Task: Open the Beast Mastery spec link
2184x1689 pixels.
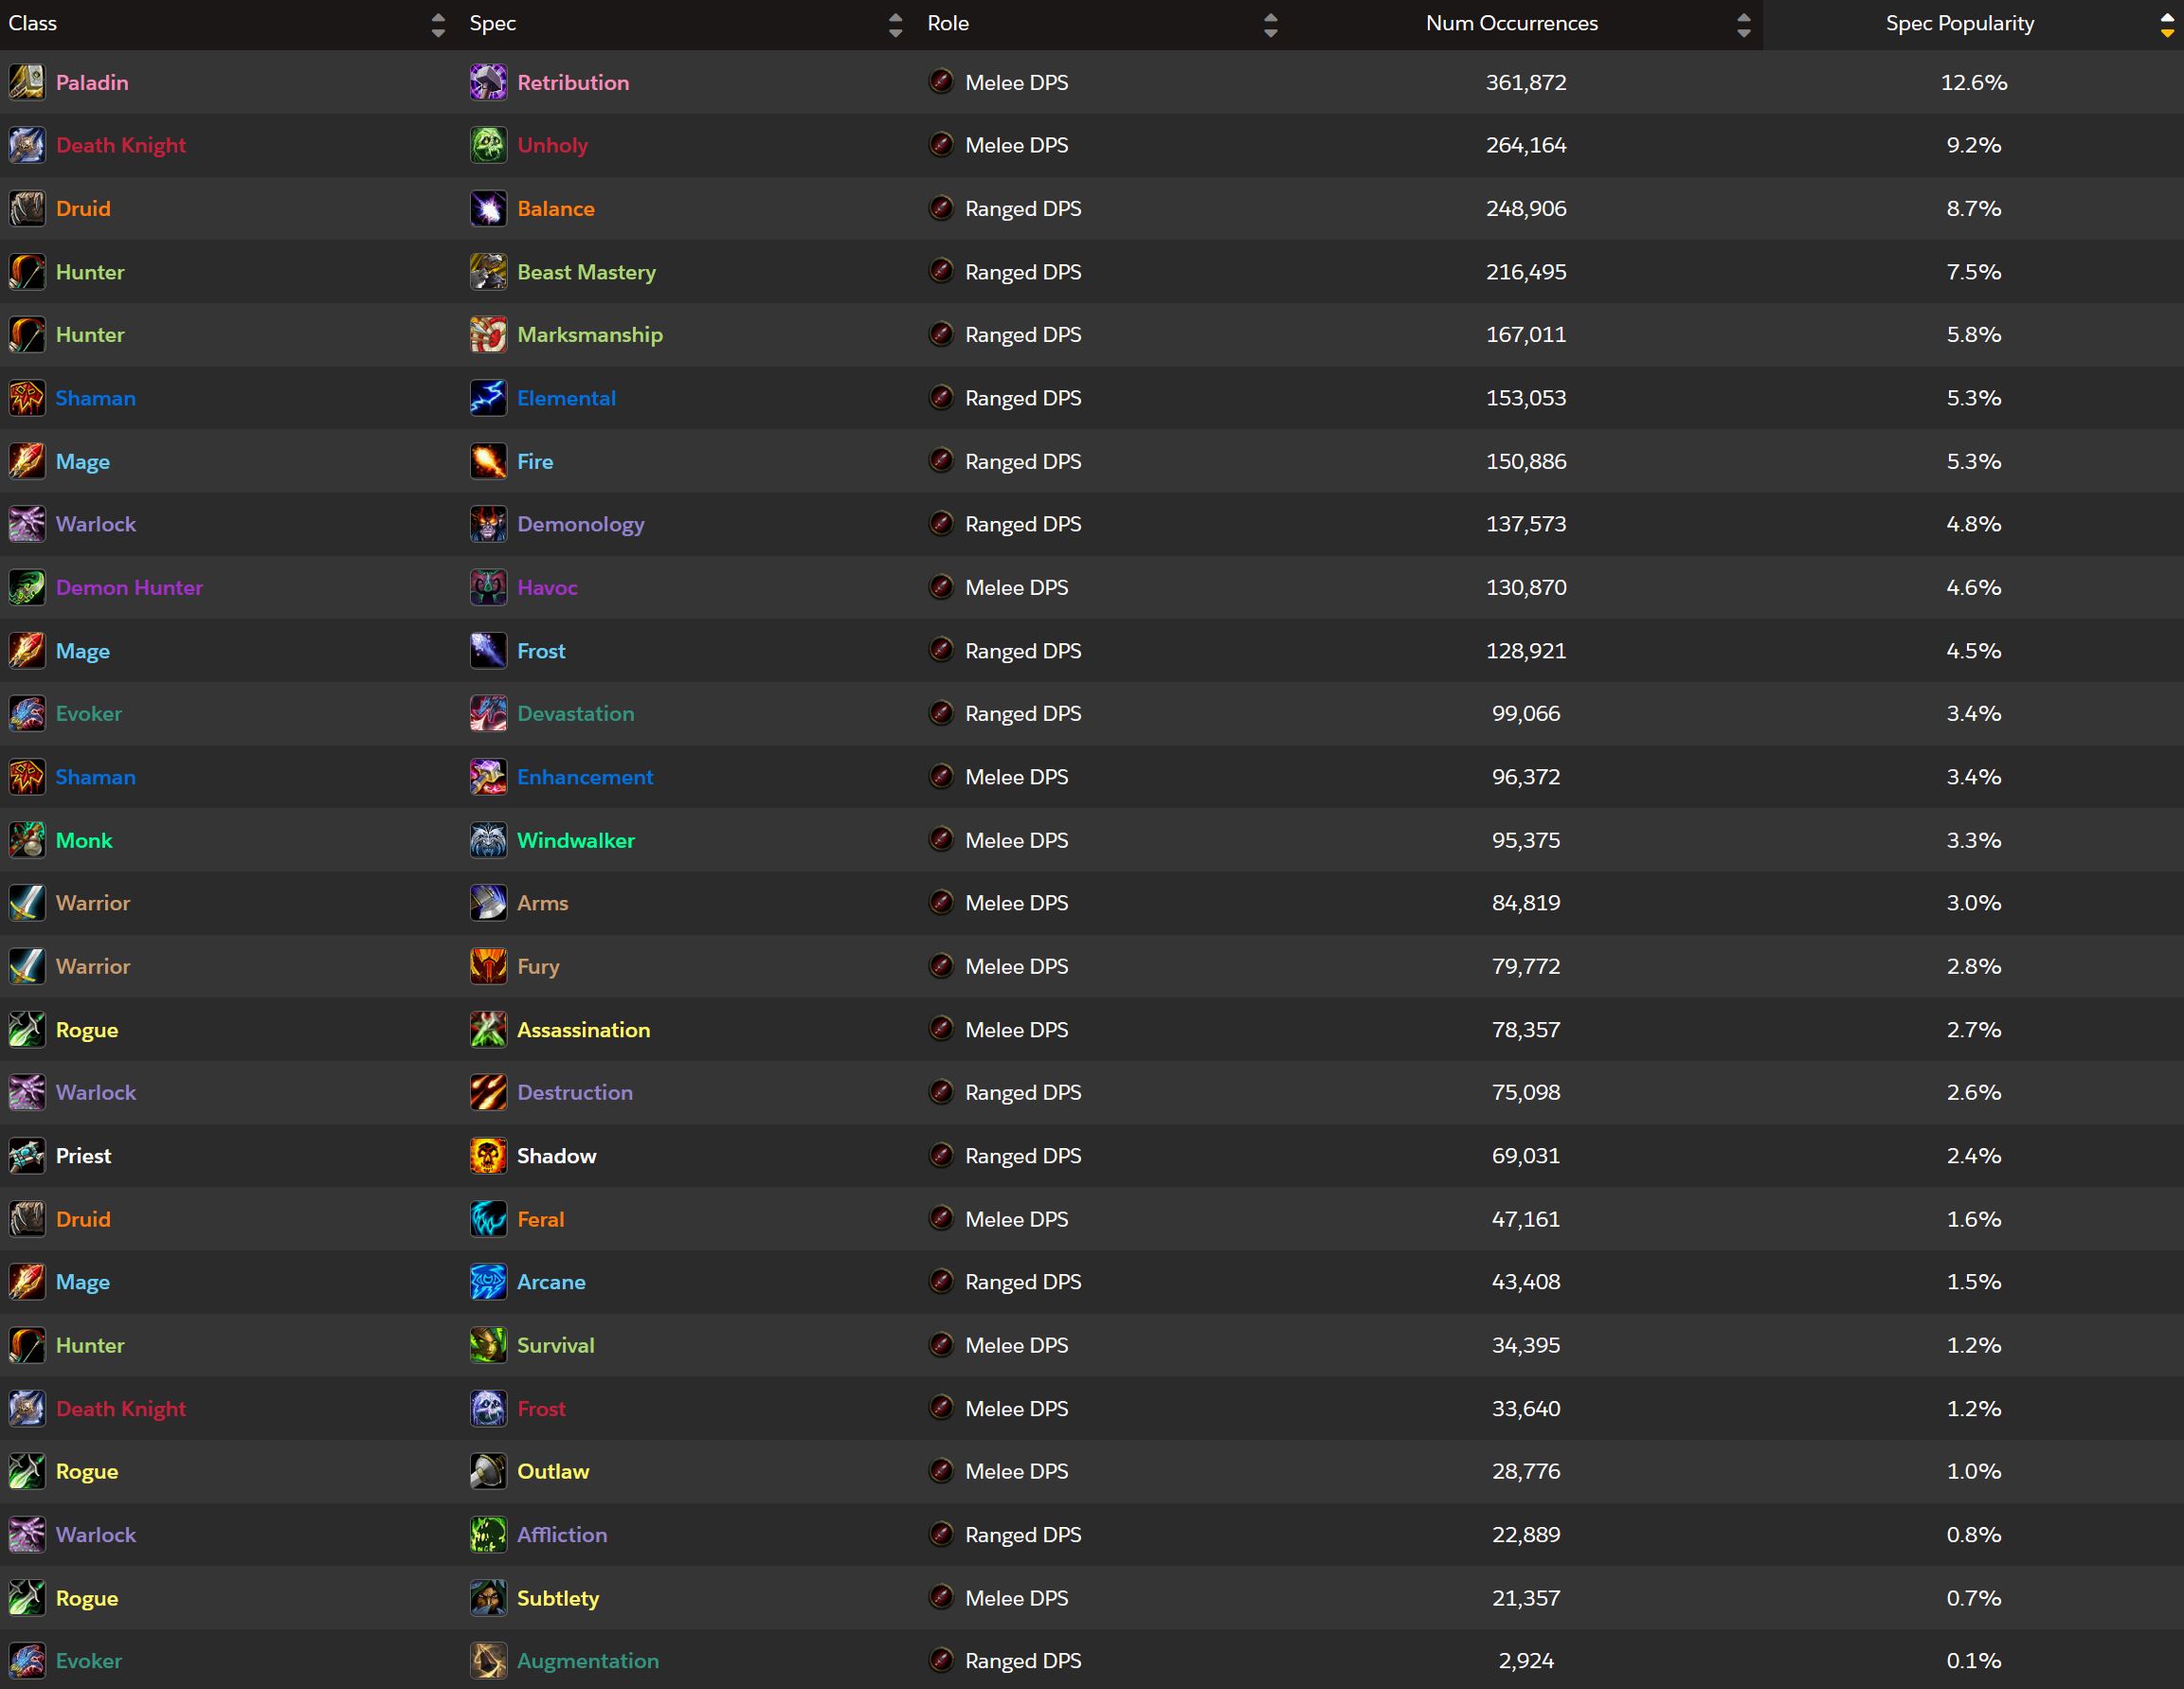Action: point(586,272)
